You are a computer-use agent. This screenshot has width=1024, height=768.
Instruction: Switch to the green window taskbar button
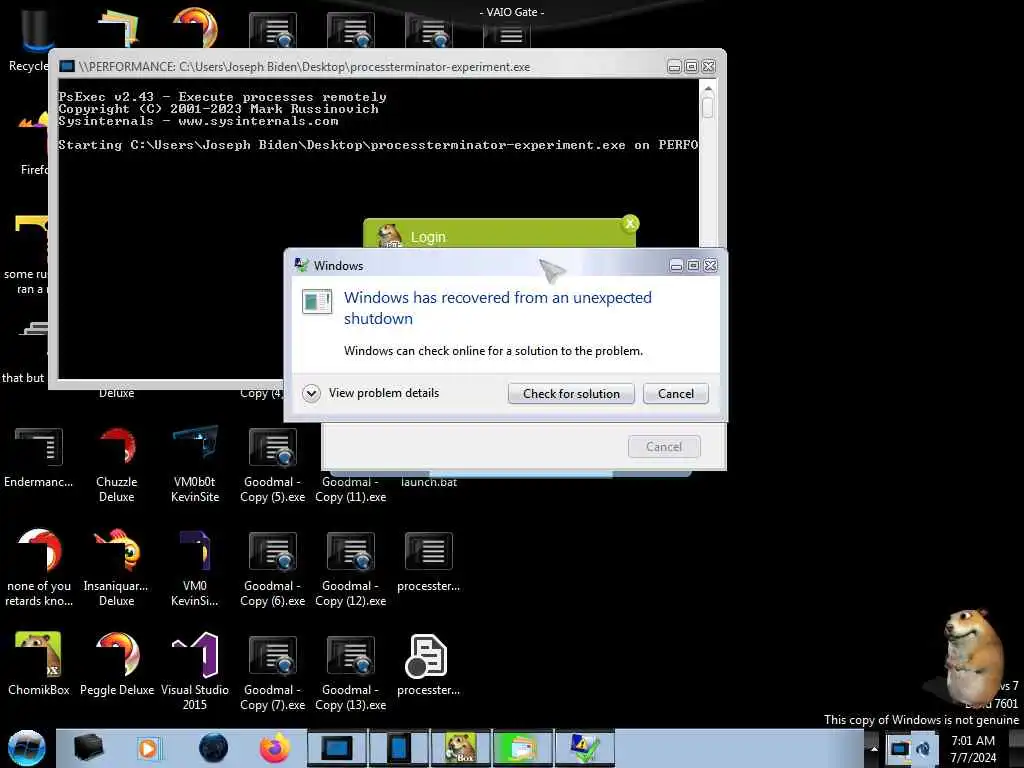(522, 748)
